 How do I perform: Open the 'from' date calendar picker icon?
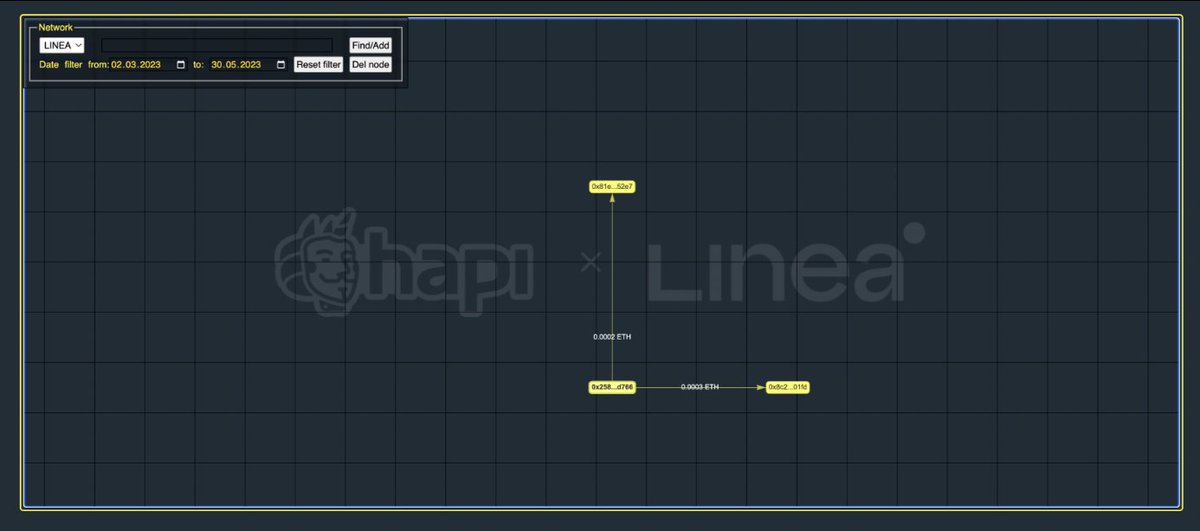coord(181,64)
